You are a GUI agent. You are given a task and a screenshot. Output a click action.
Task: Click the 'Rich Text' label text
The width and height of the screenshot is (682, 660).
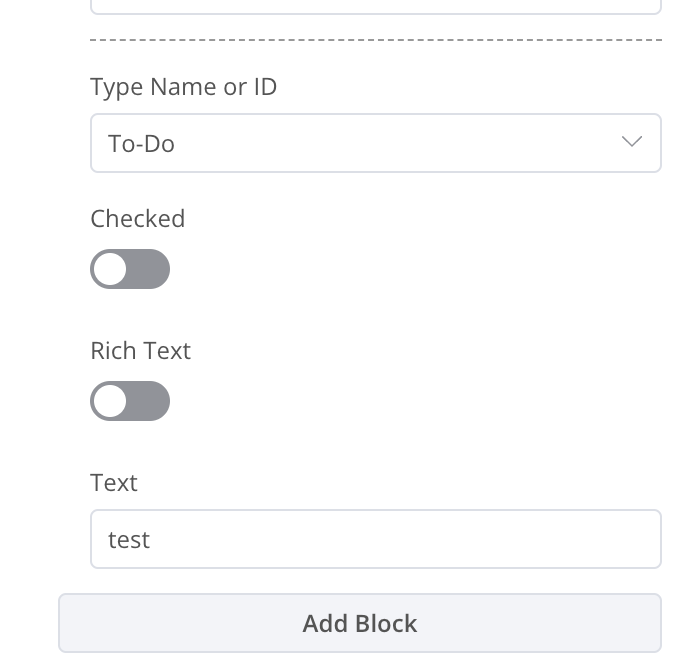tap(140, 351)
